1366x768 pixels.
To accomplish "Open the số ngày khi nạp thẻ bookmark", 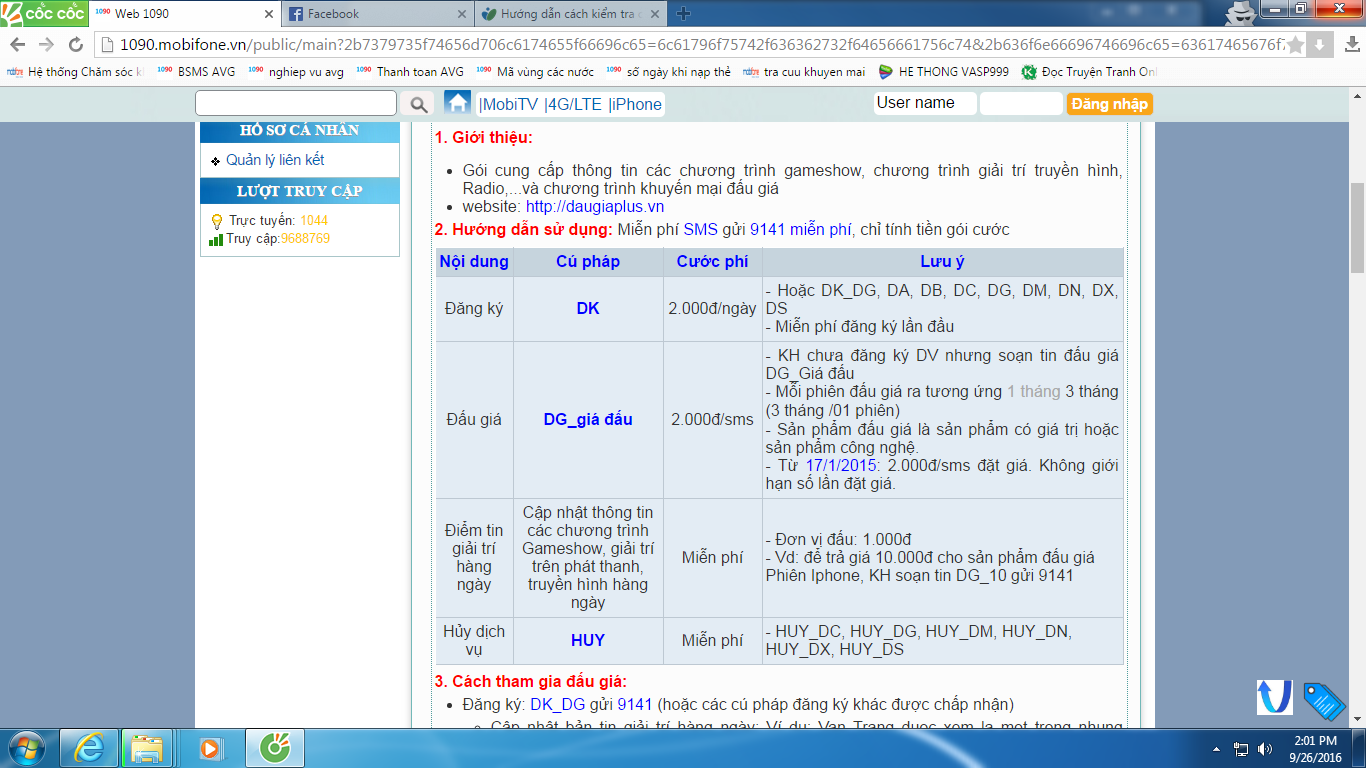I will click(x=669, y=72).
